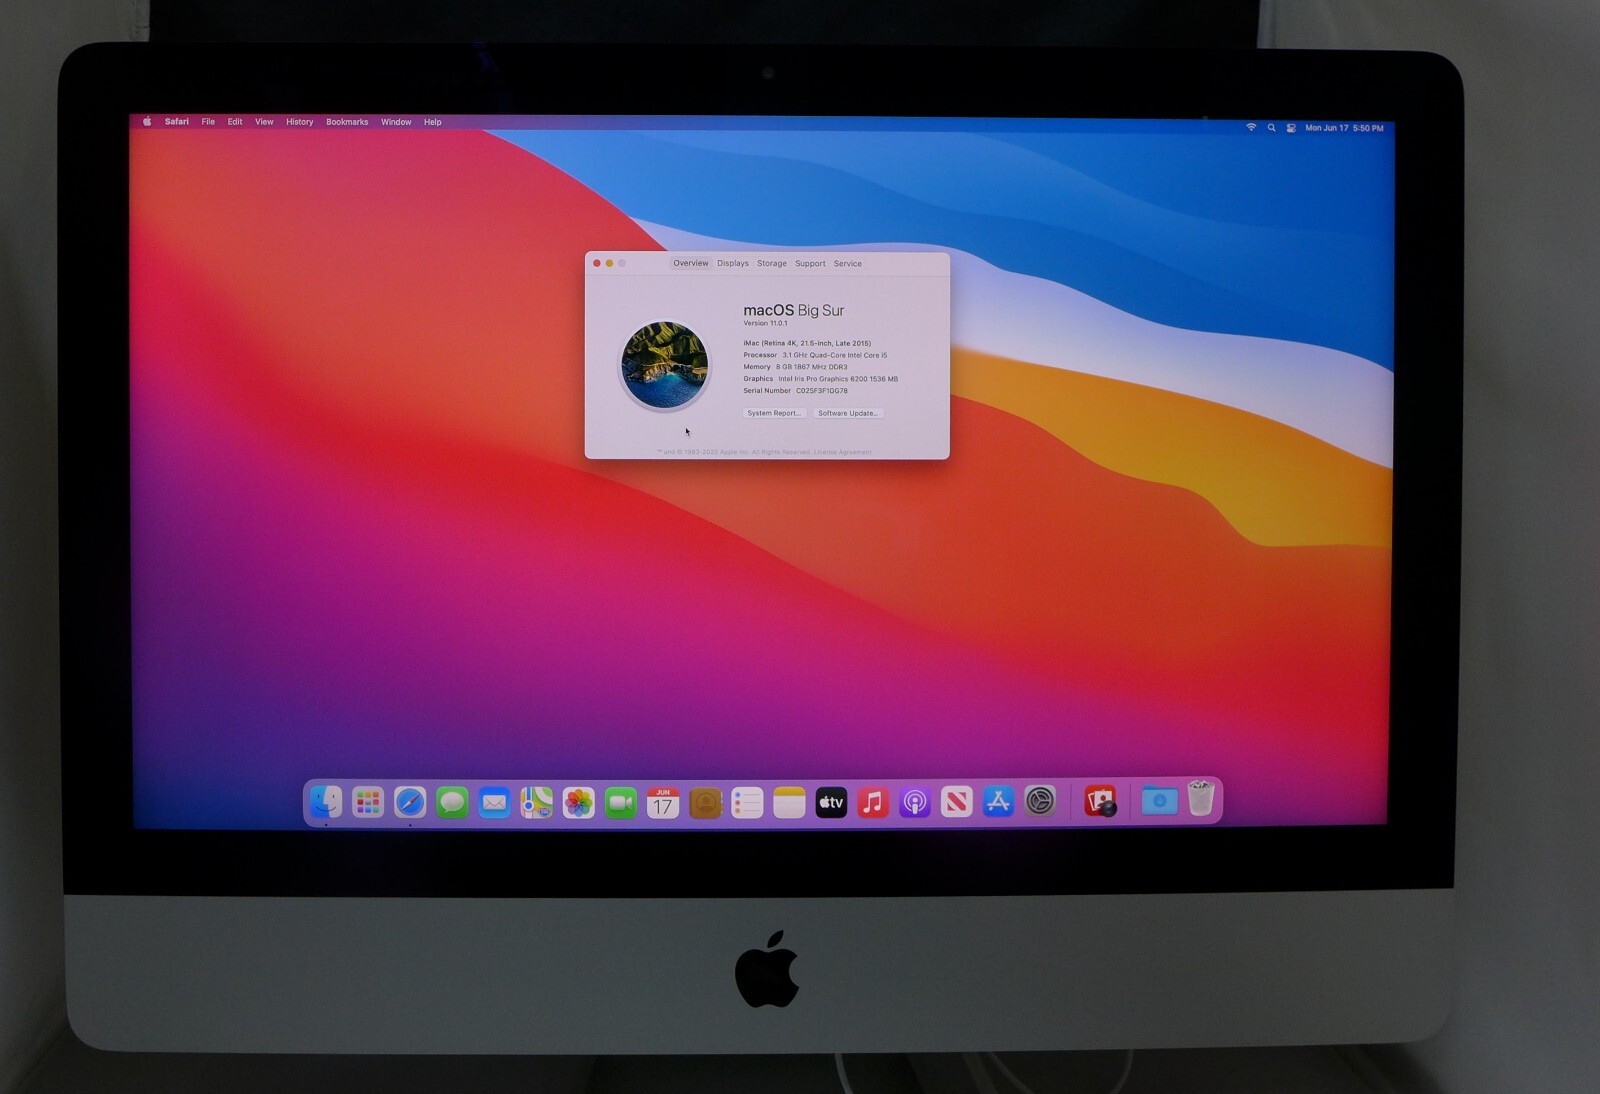Viewport: 1600px width, 1094px height.
Task: Open Launchpad from the Dock
Action: tap(368, 802)
